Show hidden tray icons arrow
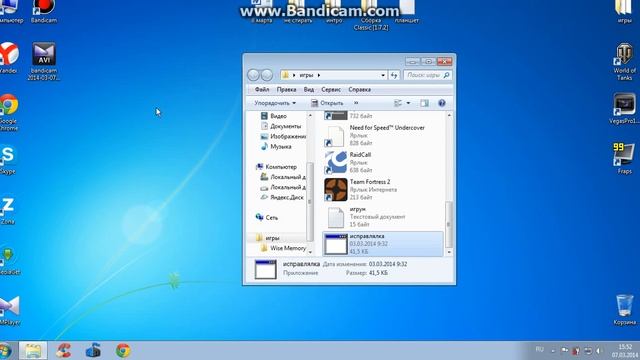640x360 pixels. 553,351
